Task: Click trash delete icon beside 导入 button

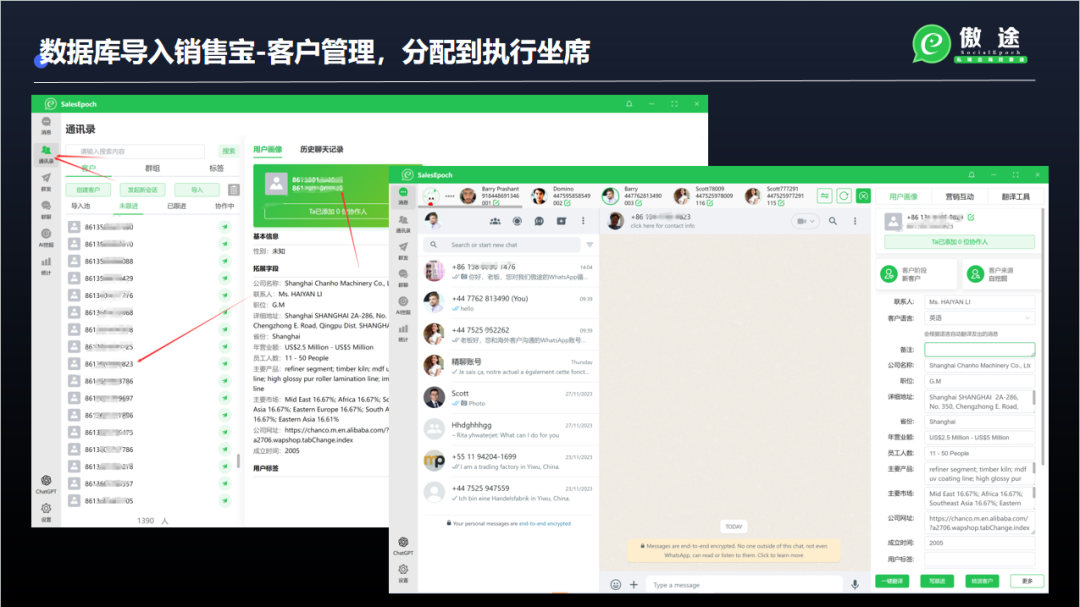Action: pyautogui.click(x=233, y=189)
